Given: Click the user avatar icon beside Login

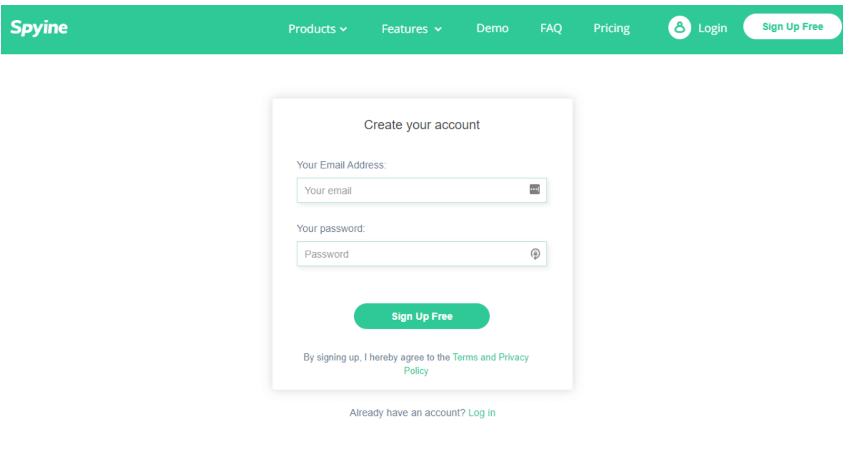Looking at the screenshot, I should (680, 28).
